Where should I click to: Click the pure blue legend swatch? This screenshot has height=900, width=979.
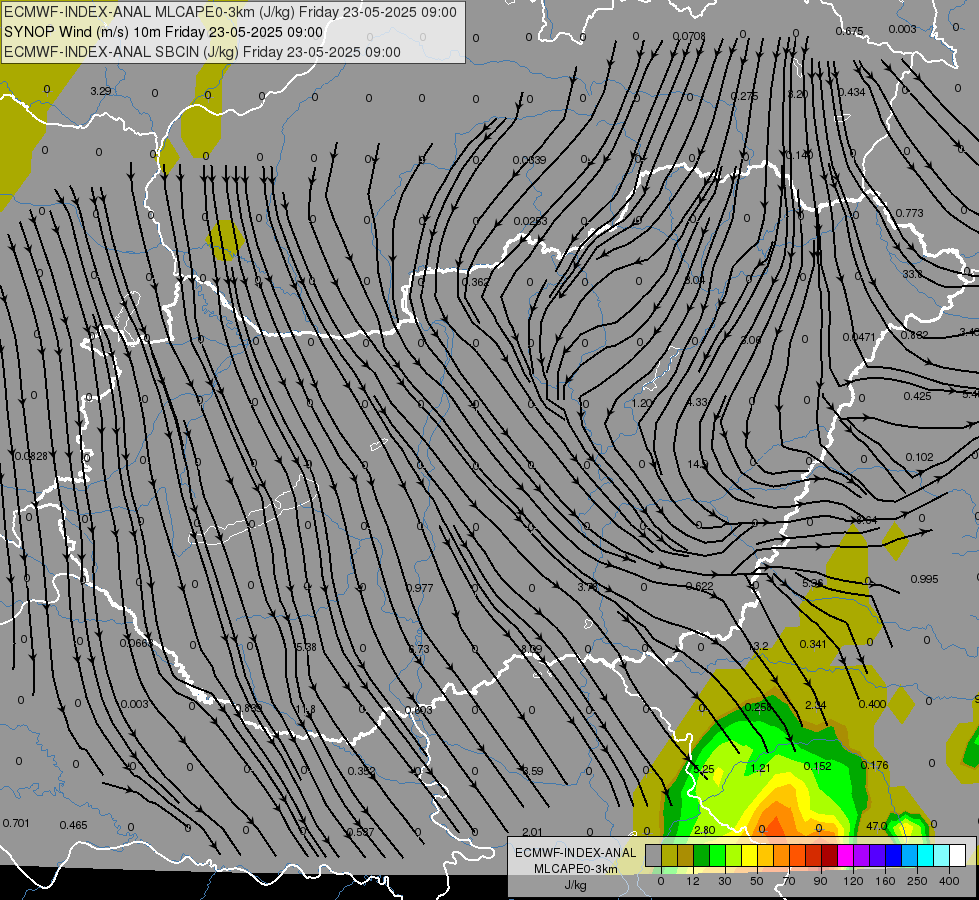(893, 856)
